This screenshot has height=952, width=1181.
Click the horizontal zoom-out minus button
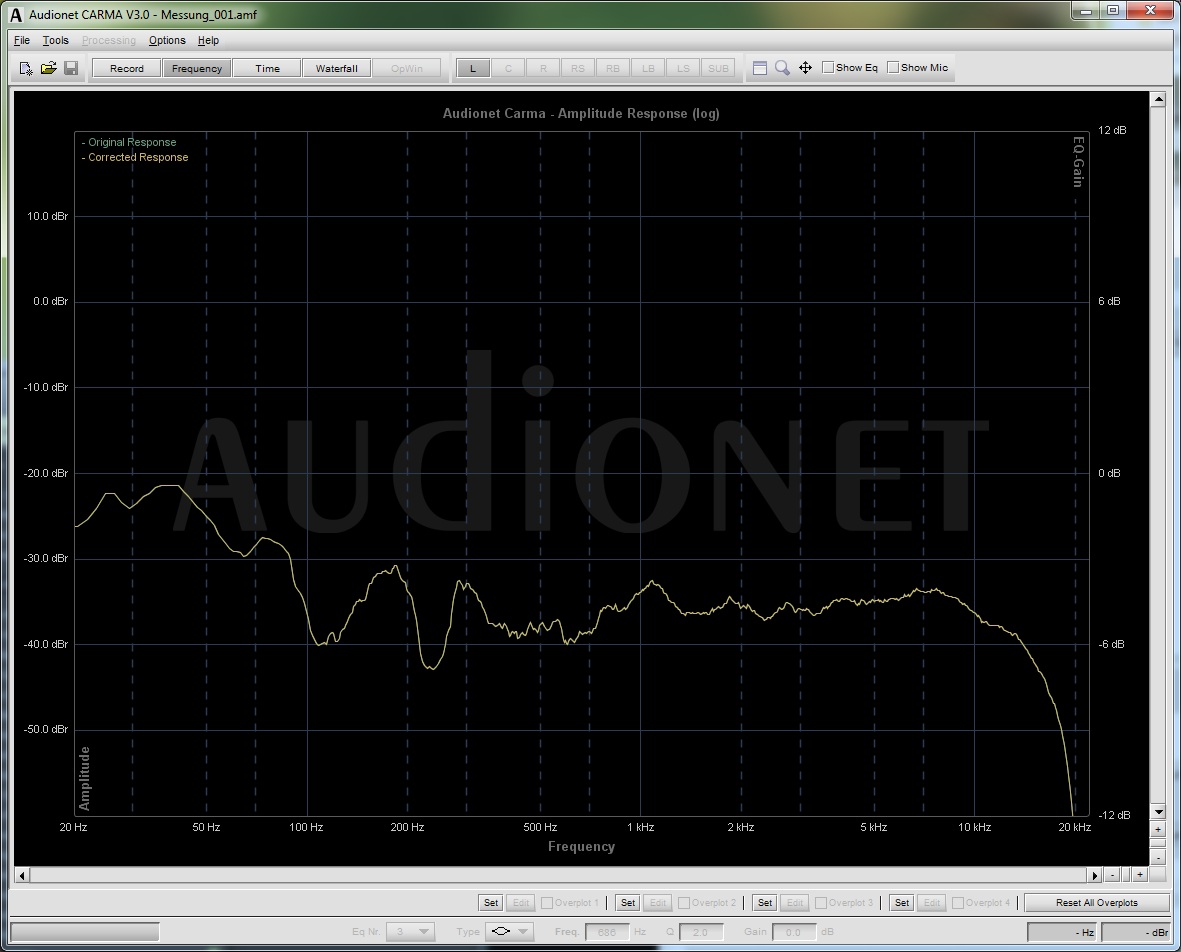(1113, 875)
